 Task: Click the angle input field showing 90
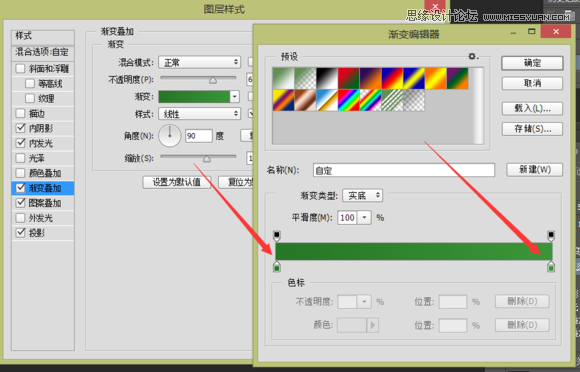[199, 136]
